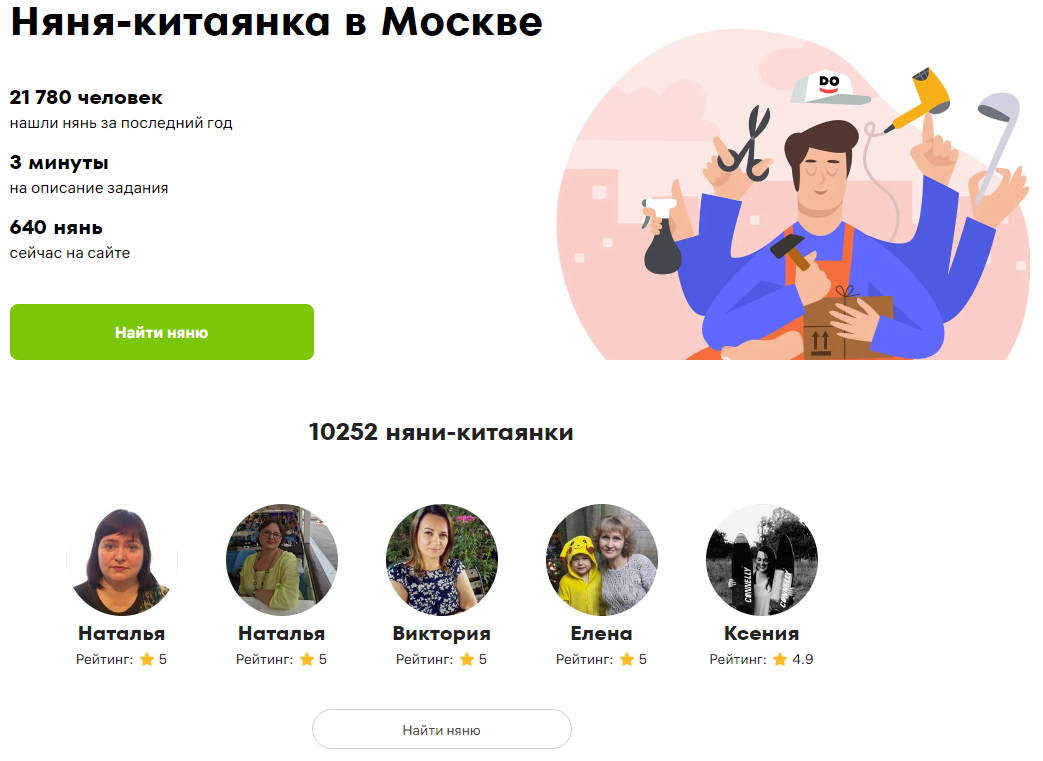Click the name Виктория
Viewport: 1043px width, 761px height.
(442, 633)
